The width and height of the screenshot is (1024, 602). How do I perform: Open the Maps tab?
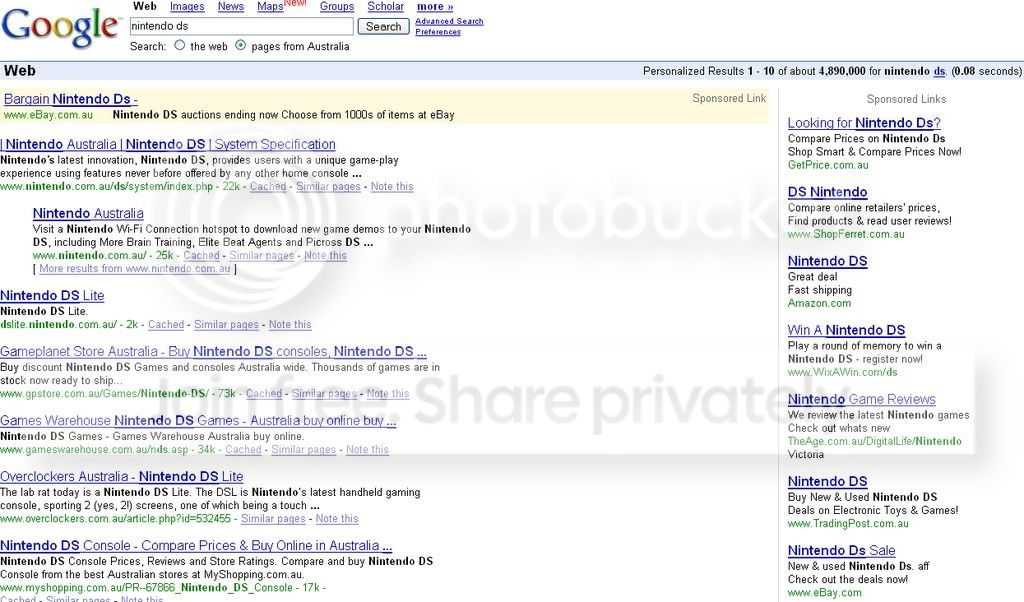pos(270,7)
